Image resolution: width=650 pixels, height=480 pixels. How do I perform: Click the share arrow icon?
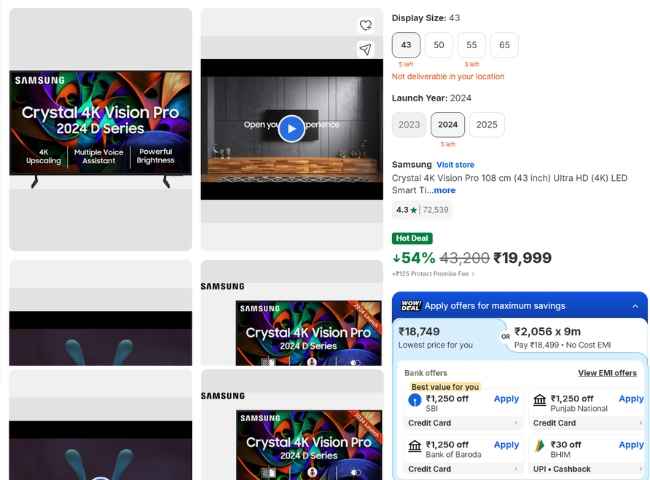click(366, 49)
